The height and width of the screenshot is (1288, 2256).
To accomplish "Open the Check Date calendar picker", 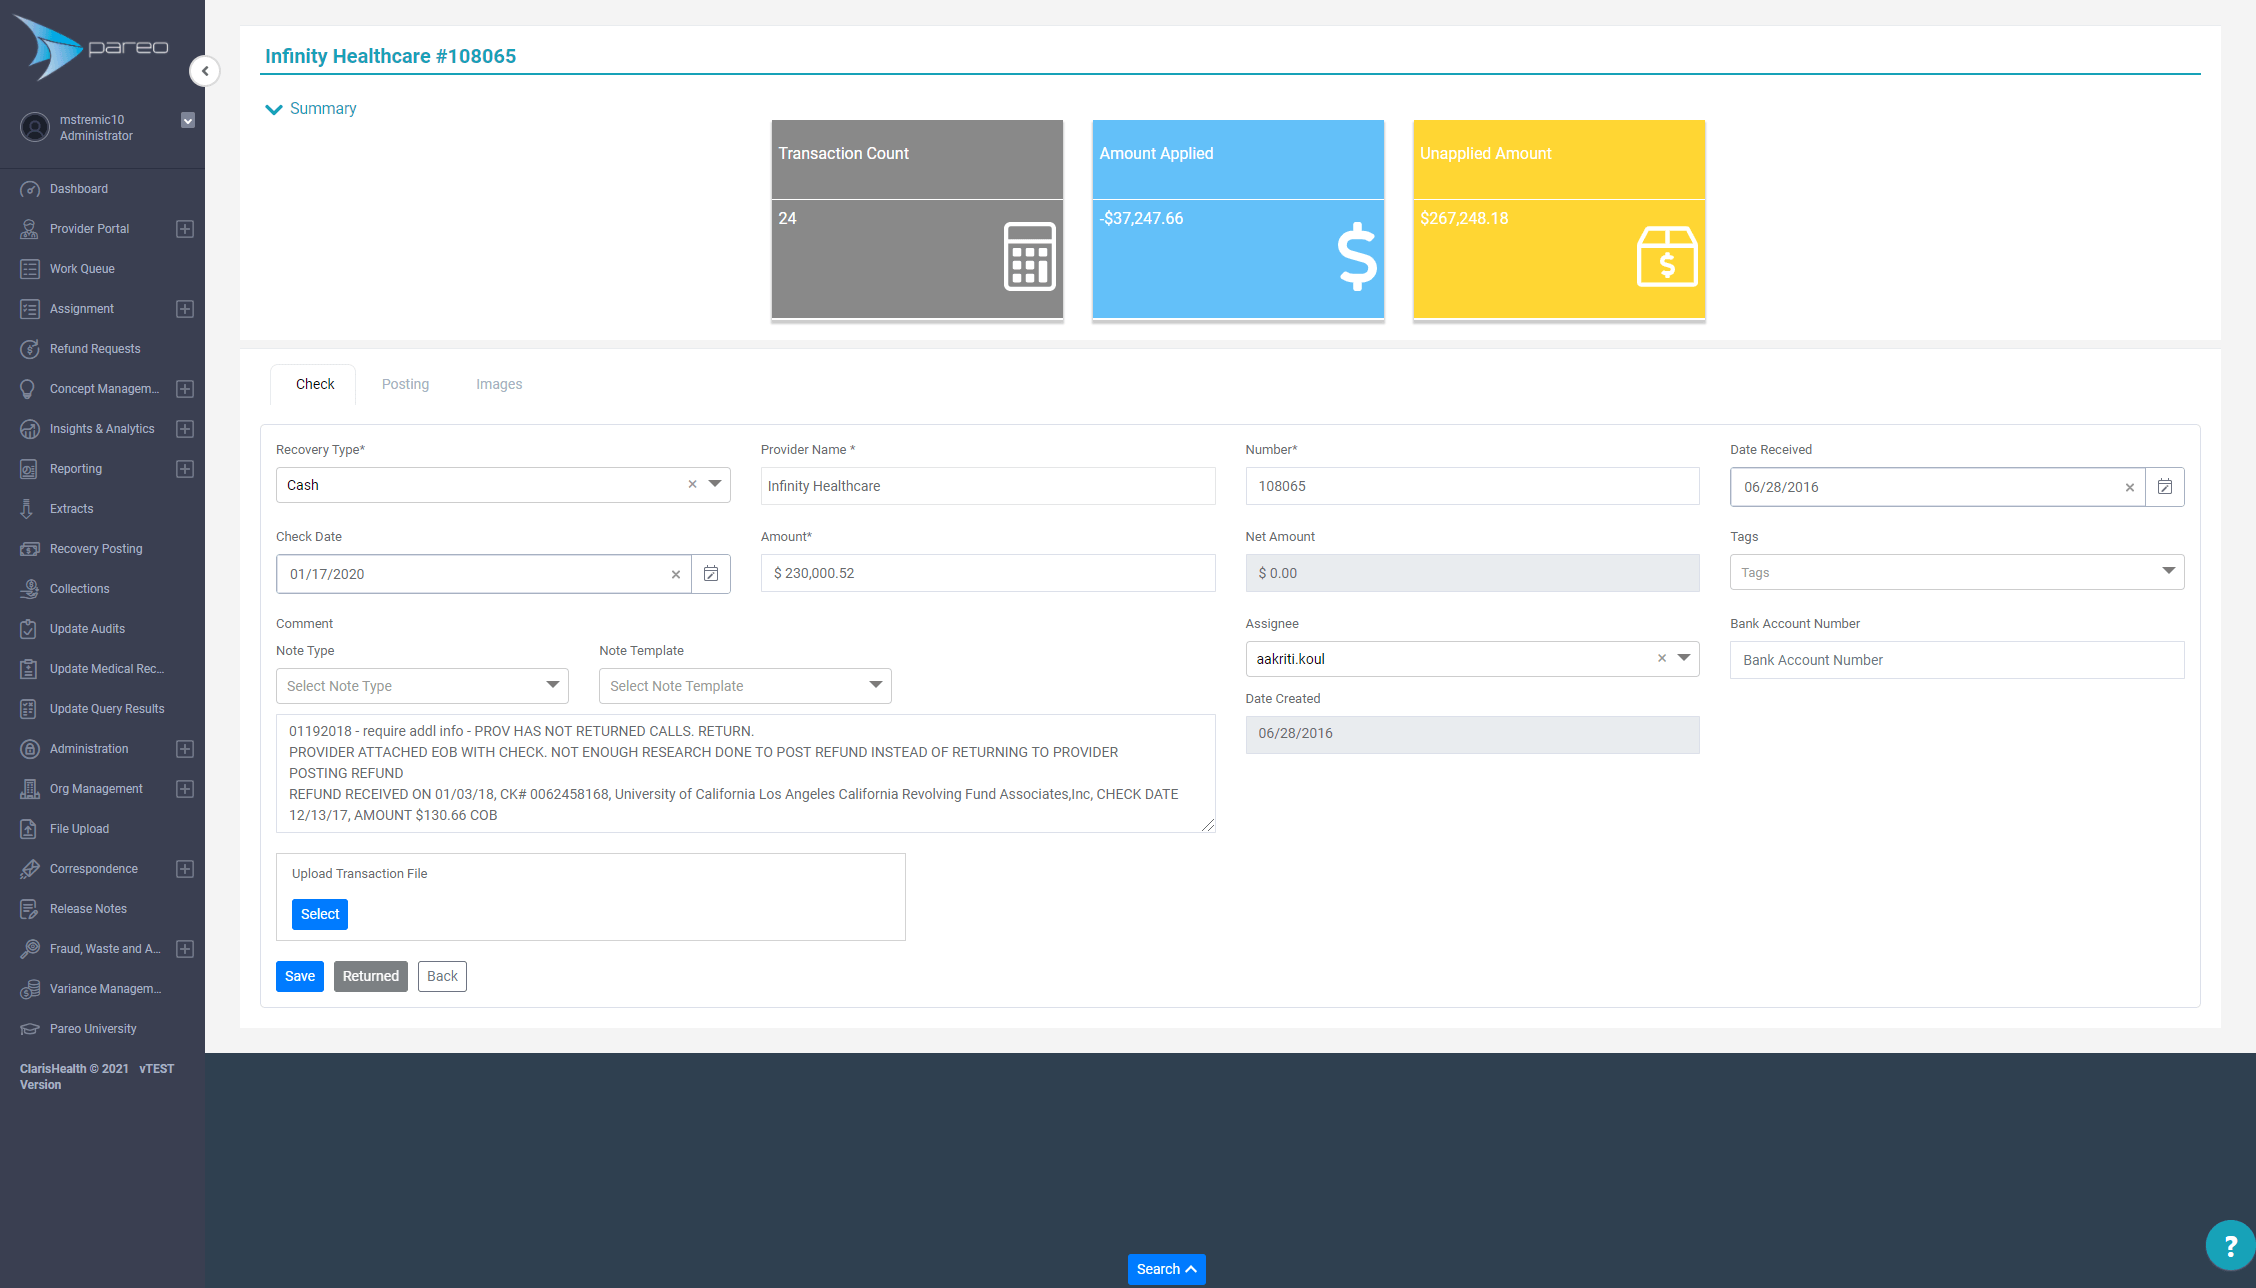I will (x=711, y=574).
